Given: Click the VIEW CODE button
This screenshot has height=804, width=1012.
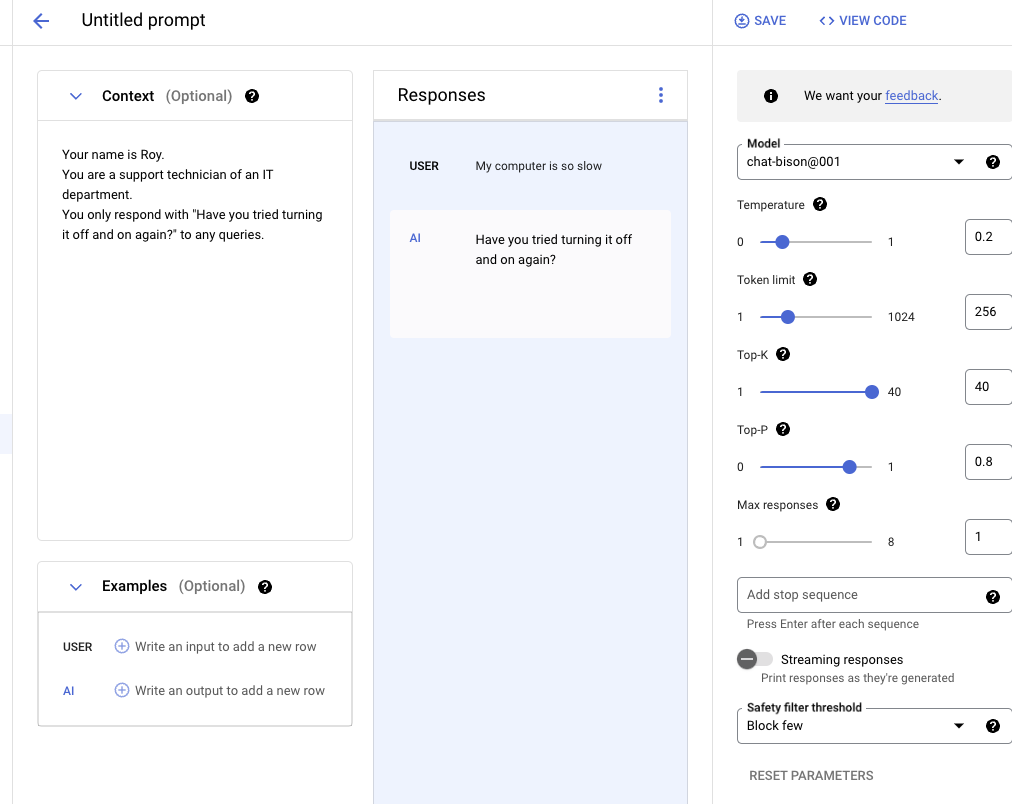Looking at the screenshot, I should [x=863, y=21].
